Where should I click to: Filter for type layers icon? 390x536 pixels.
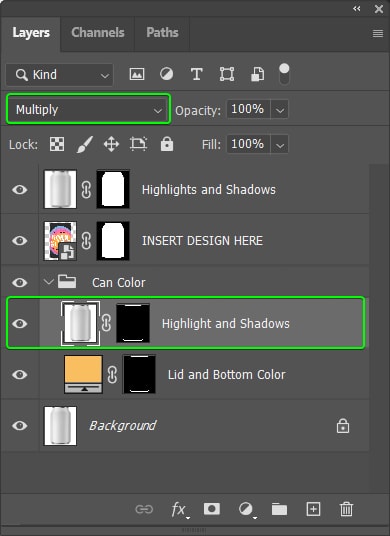pyautogui.click(x=197, y=74)
